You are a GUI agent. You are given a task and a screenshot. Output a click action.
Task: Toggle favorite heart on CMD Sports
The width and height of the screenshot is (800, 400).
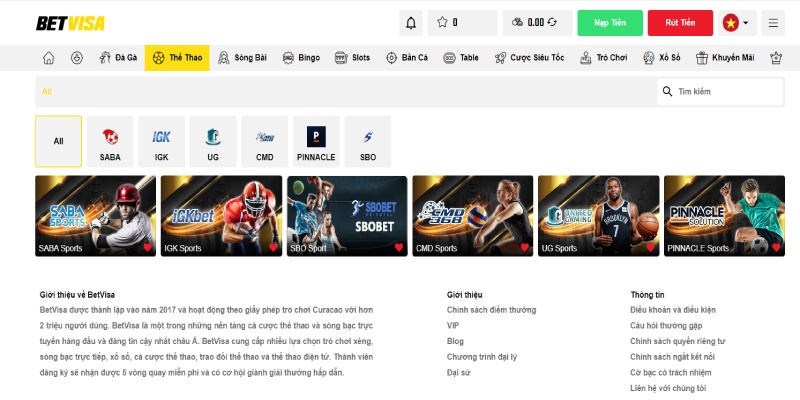pyautogui.click(x=524, y=247)
